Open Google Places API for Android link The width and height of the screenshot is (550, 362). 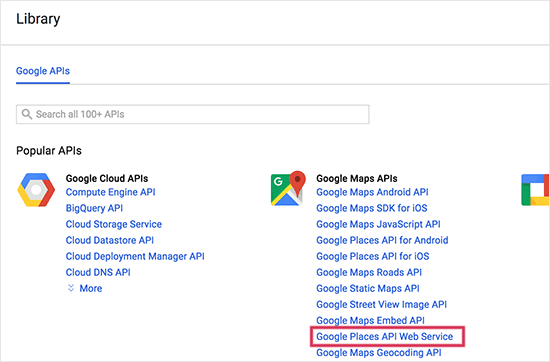[x=382, y=240]
